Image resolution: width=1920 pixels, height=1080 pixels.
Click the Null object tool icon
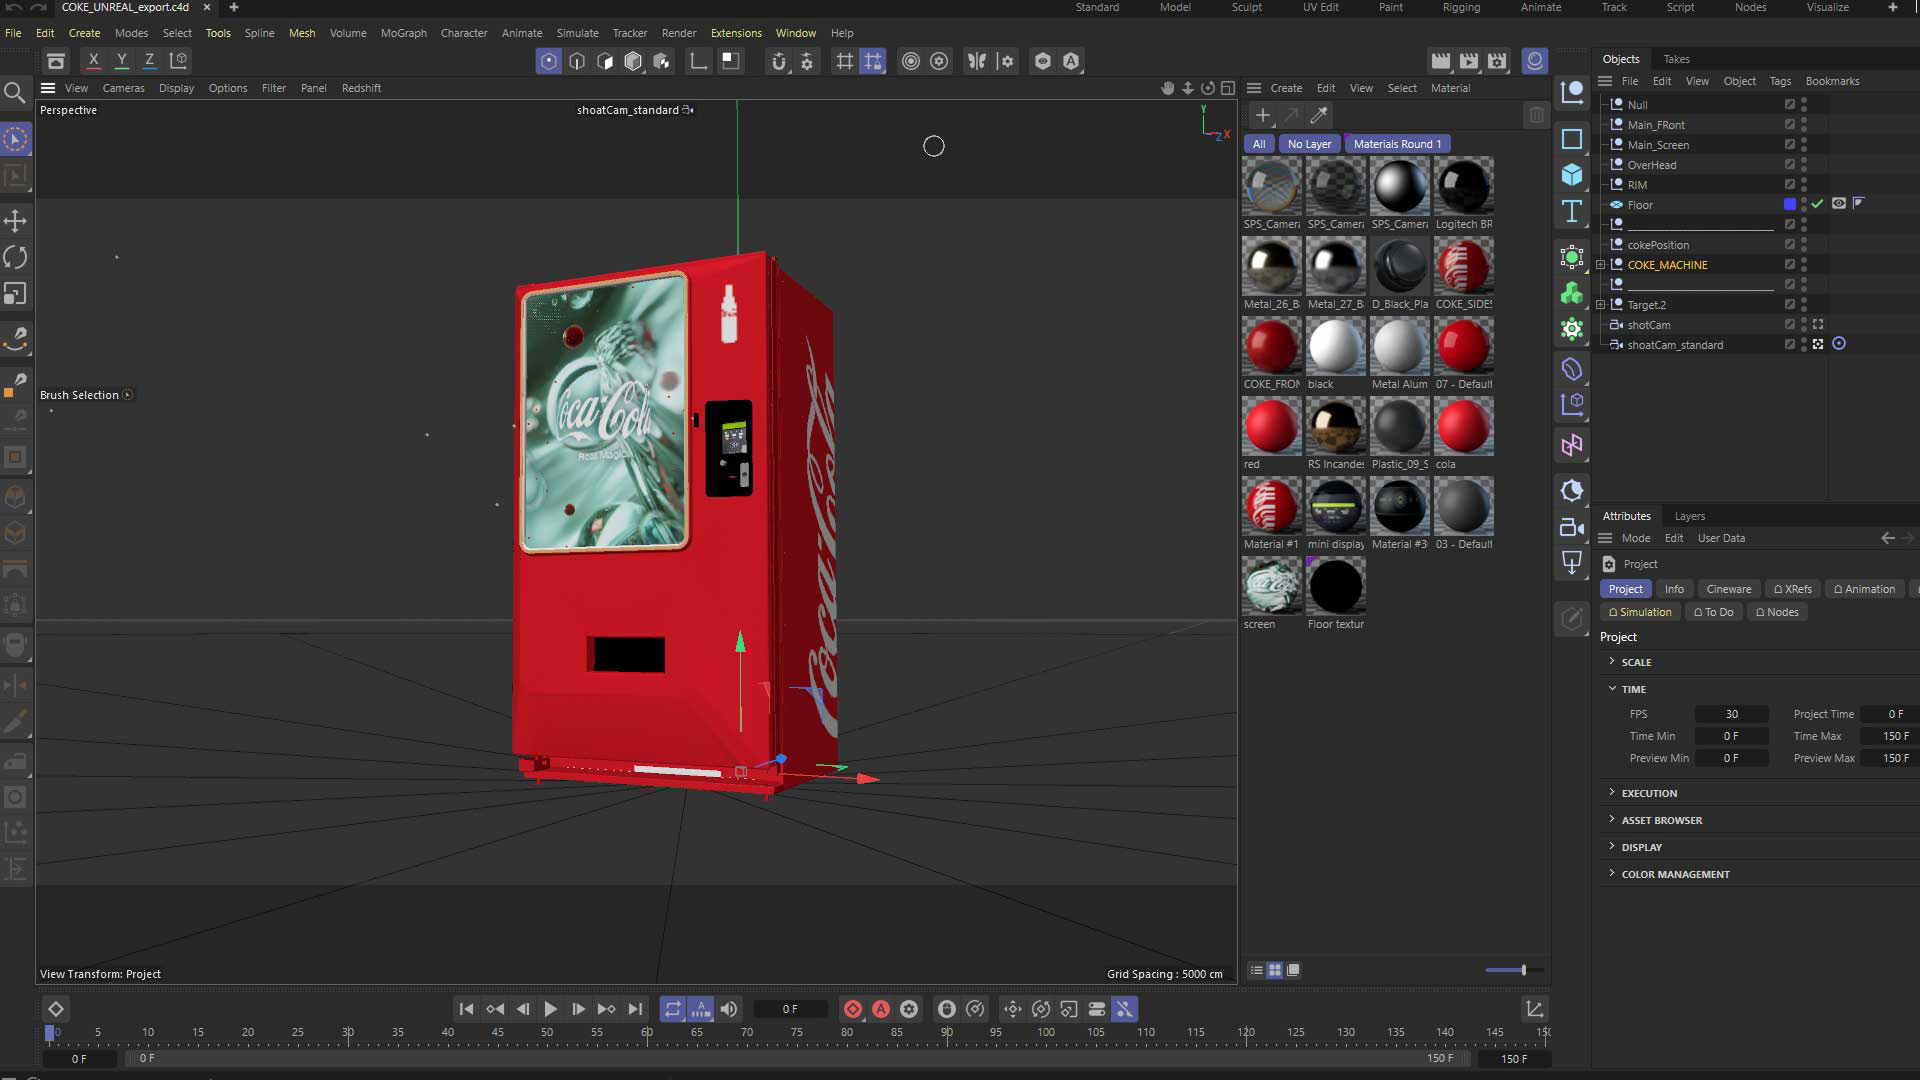(1572, 93)
